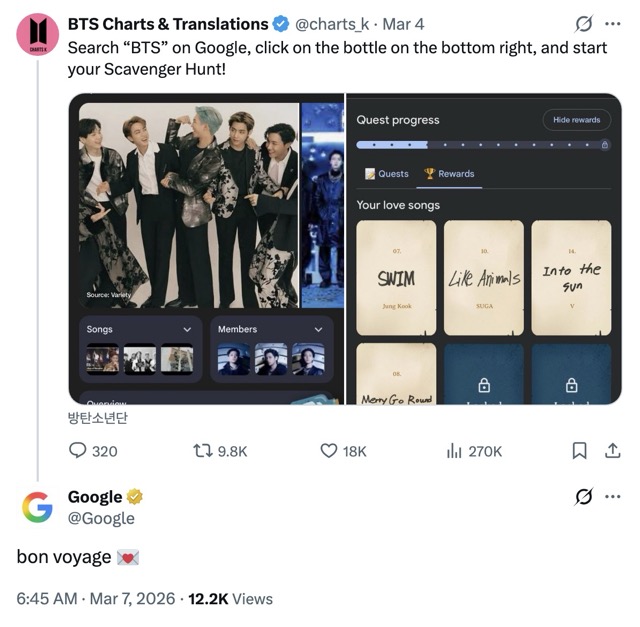
Task: Switch to the Quests tab
Action: tap(386, 174)
